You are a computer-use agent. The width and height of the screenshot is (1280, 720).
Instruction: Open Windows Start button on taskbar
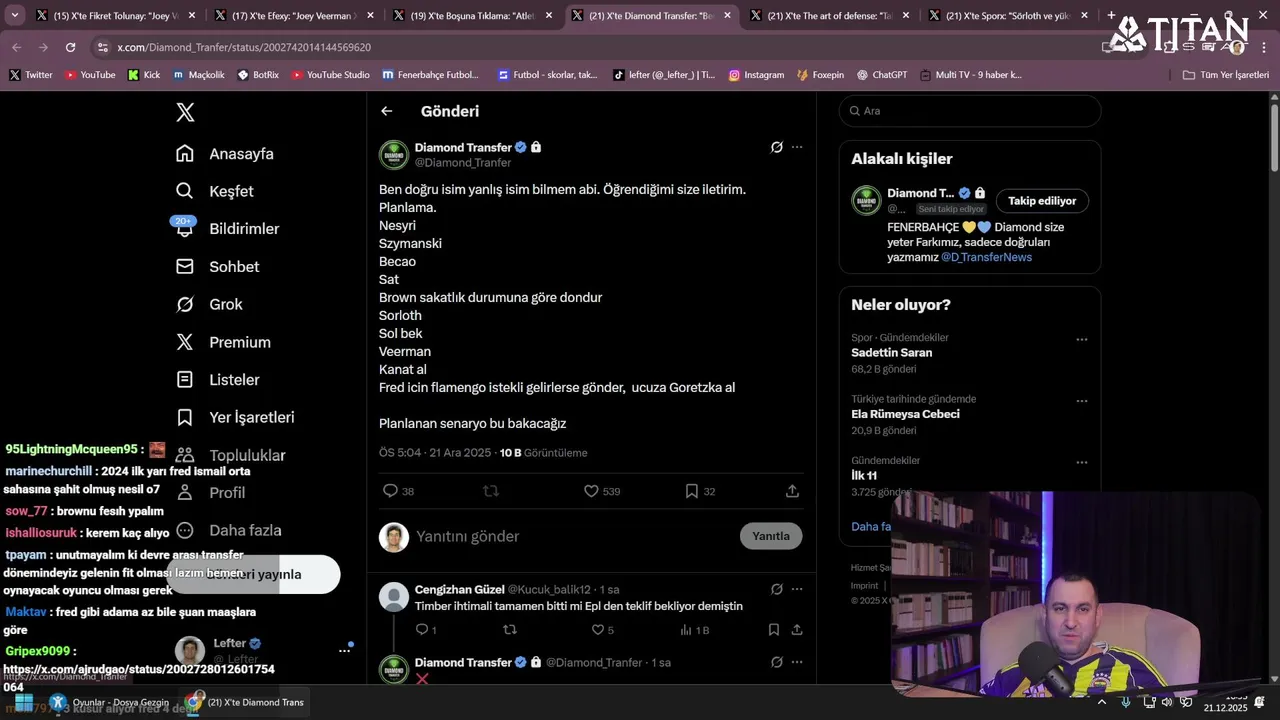24,702
